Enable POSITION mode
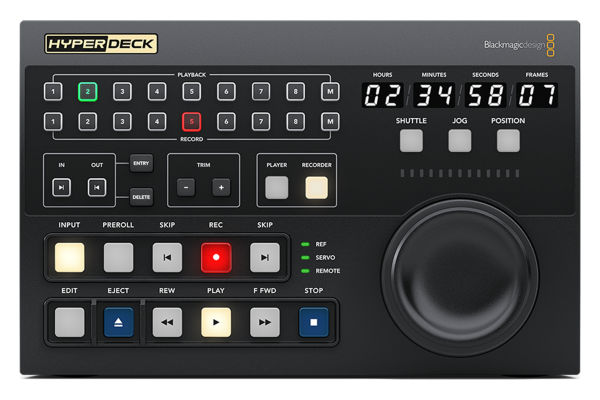This screenshot has width=600, height=400. [508, 140]
